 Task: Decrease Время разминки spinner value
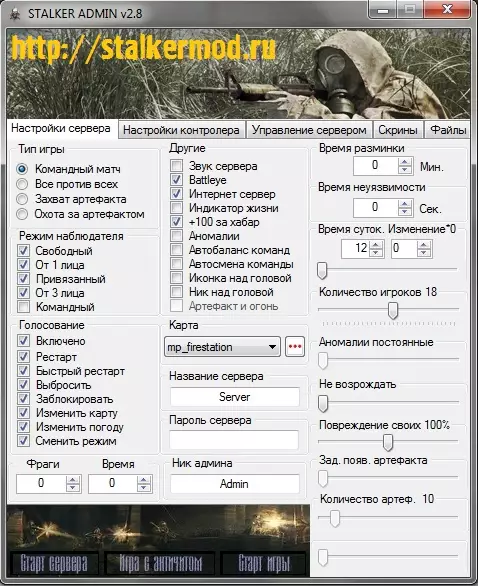405,170
